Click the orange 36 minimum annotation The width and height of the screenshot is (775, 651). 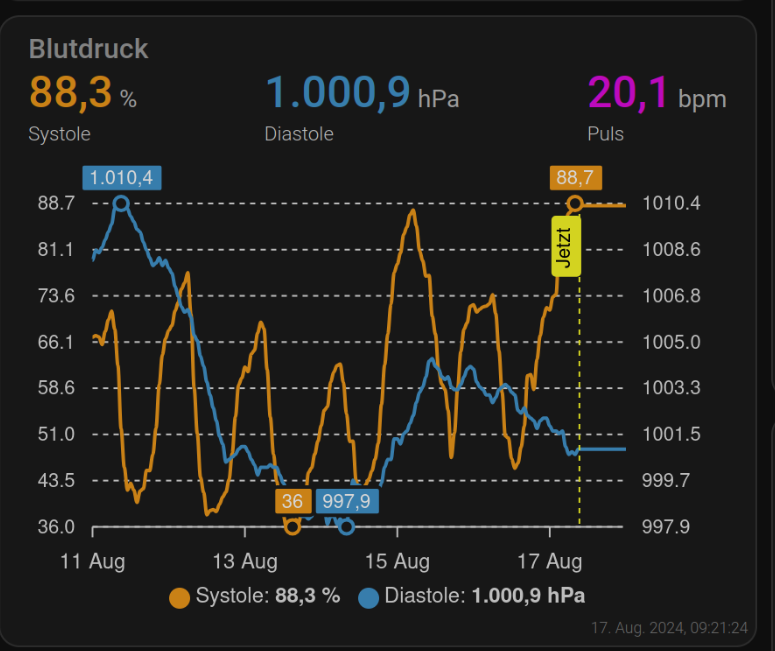pyautogui.click(x=292, y=501)
